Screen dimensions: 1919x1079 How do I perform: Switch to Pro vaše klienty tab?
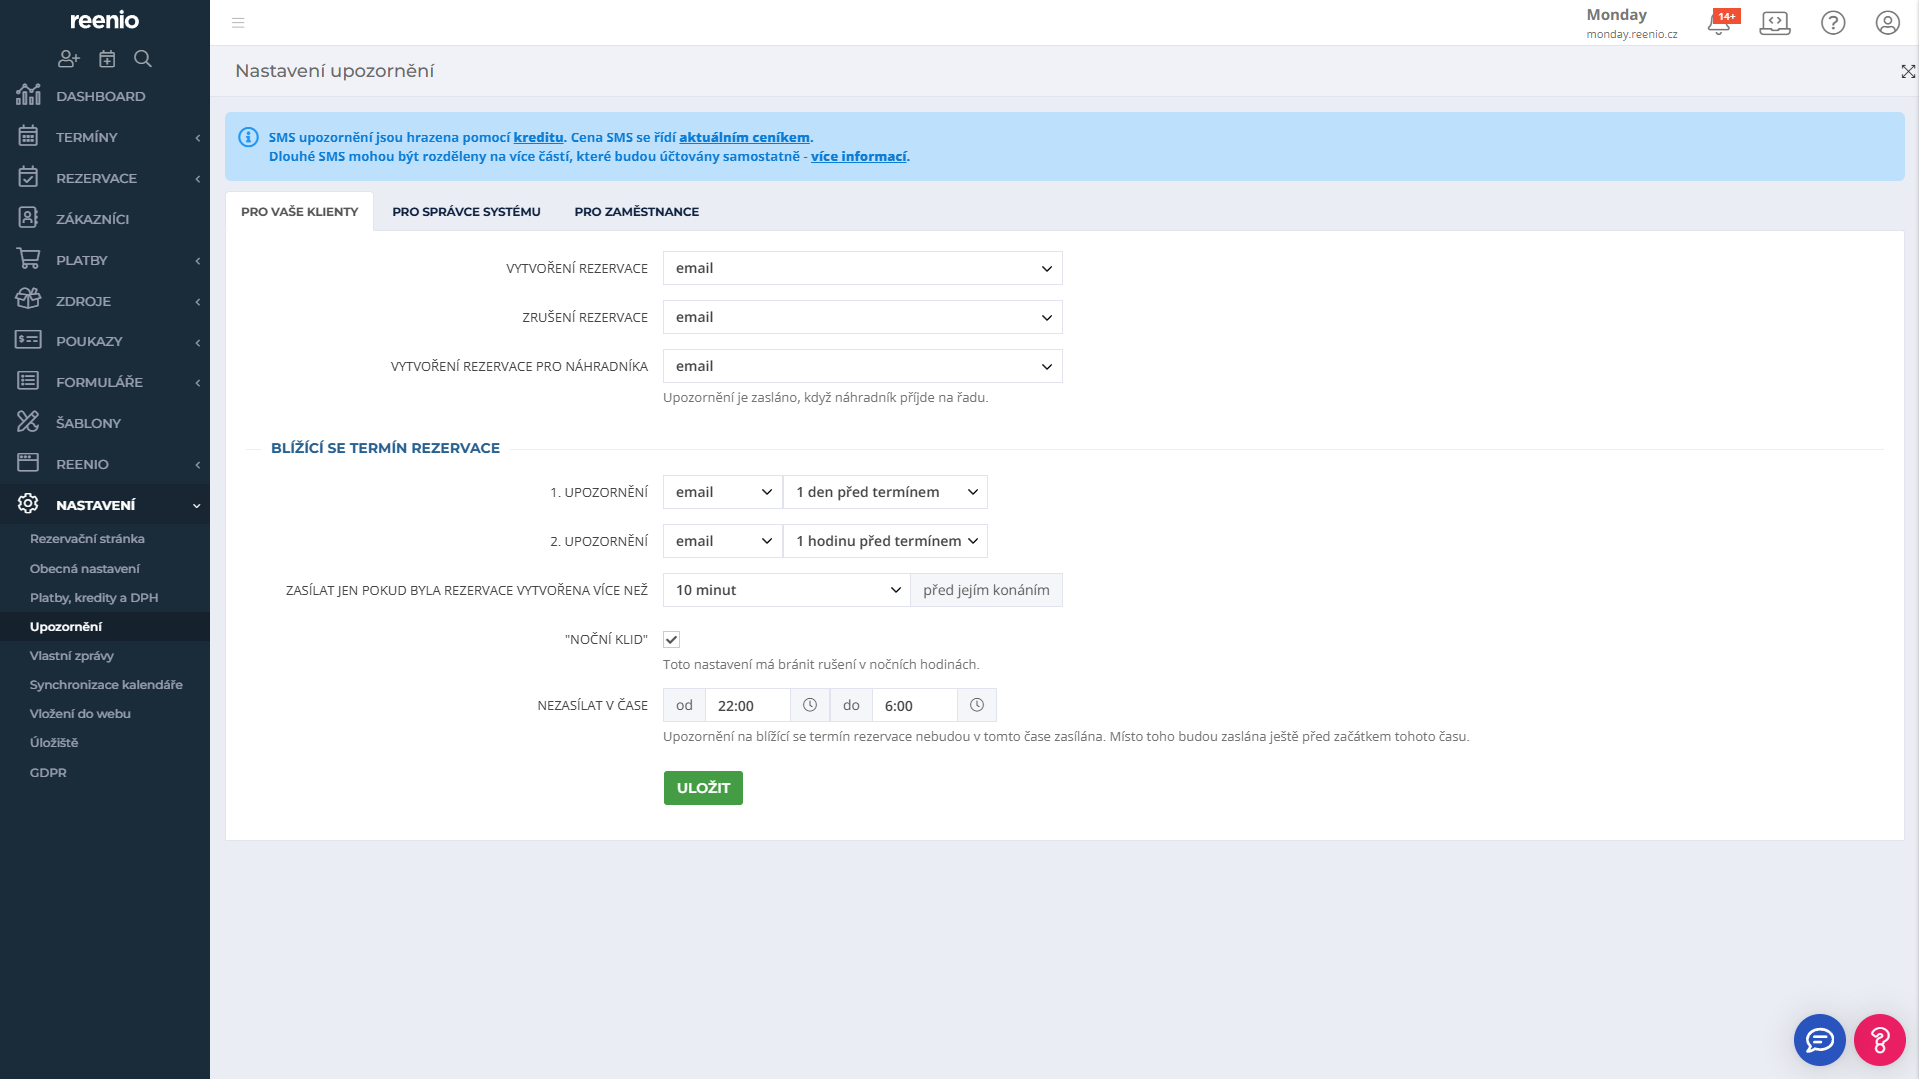[x=299, y=211]
